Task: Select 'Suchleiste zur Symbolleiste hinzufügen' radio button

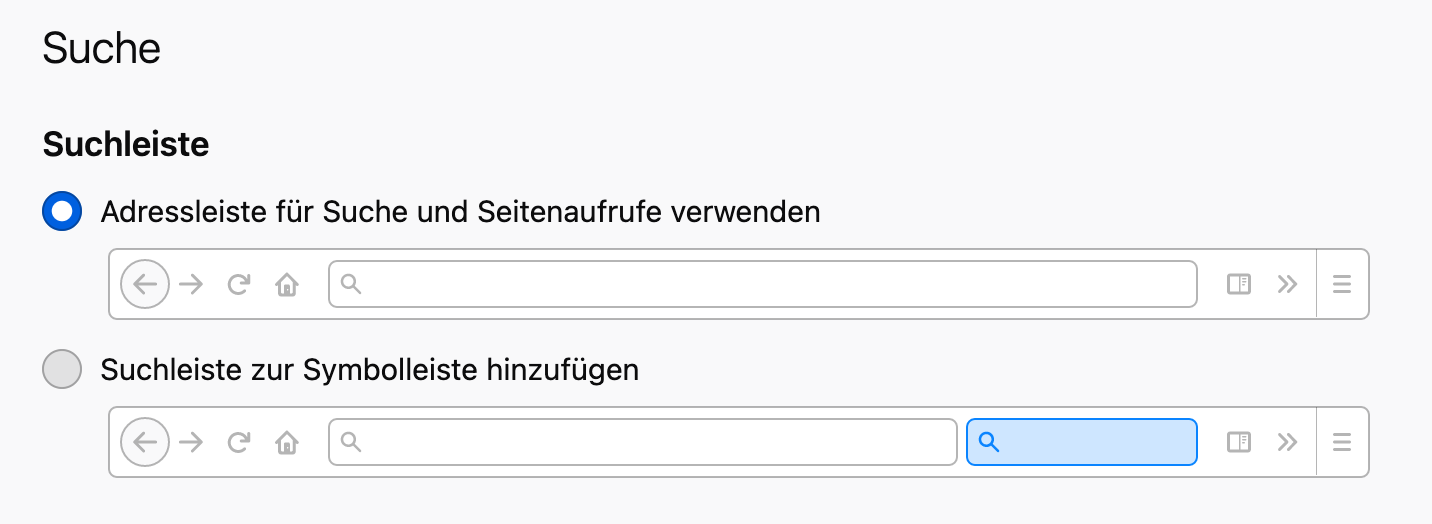Action: [x=62, y=370]
